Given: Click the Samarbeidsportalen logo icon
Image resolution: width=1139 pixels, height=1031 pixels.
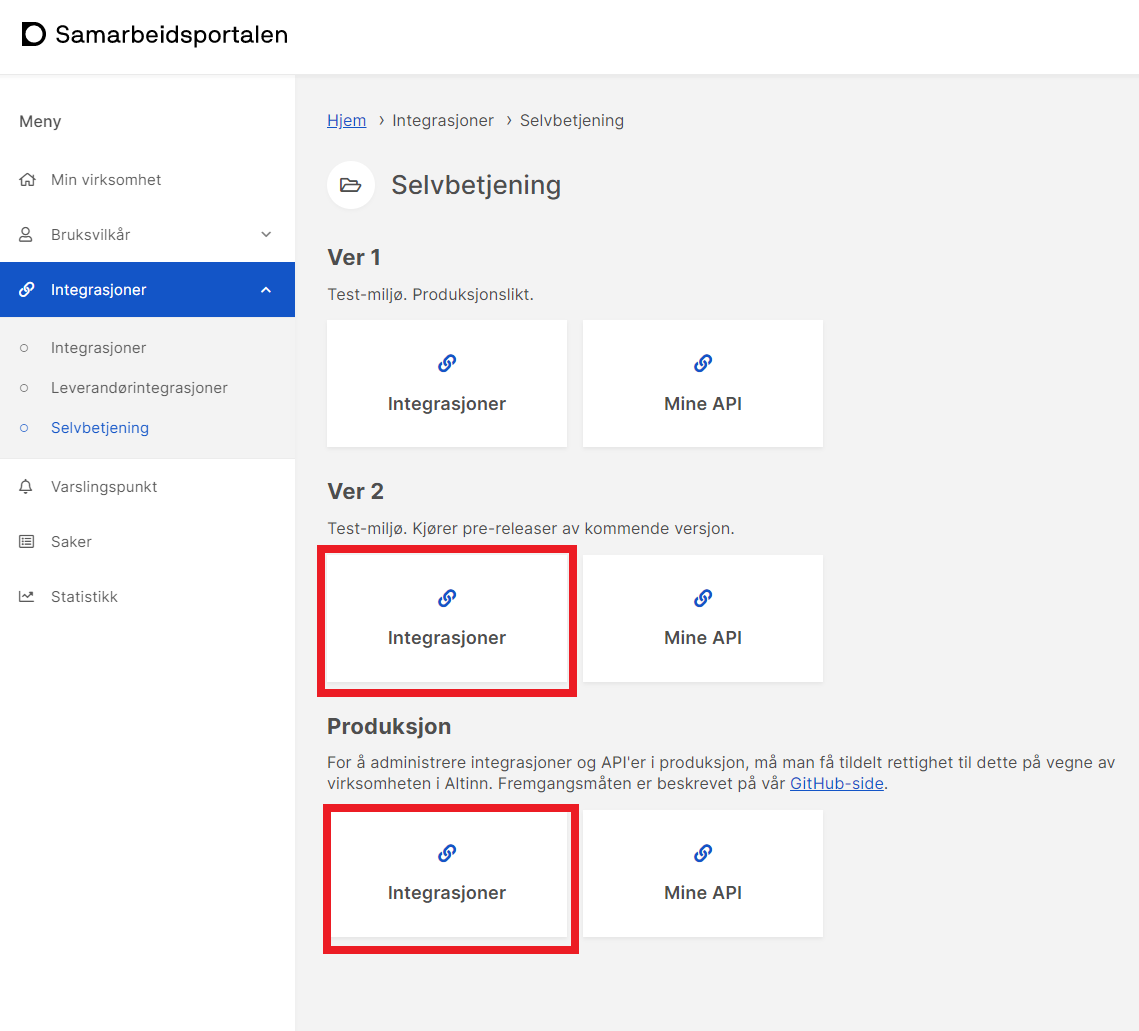Looking at the screenshot, I should 33,34.
